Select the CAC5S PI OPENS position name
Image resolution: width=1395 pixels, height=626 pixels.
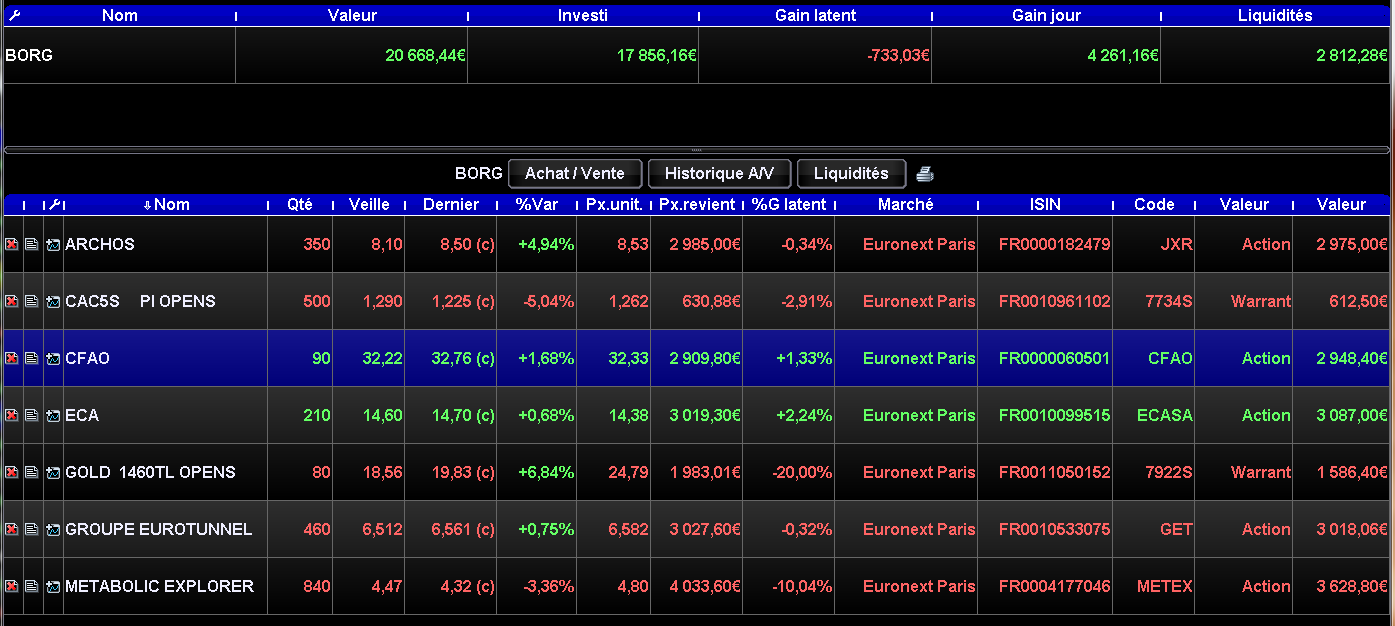coord(140,302)
